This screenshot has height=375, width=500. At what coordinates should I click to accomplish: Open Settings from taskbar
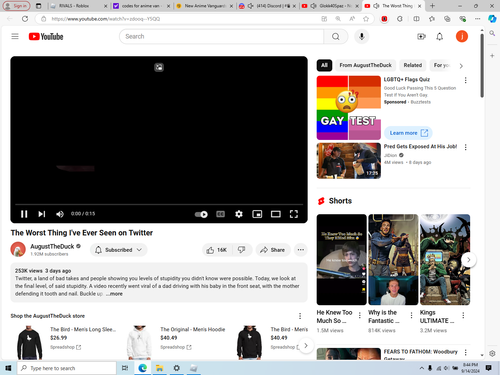click(176, 368)
